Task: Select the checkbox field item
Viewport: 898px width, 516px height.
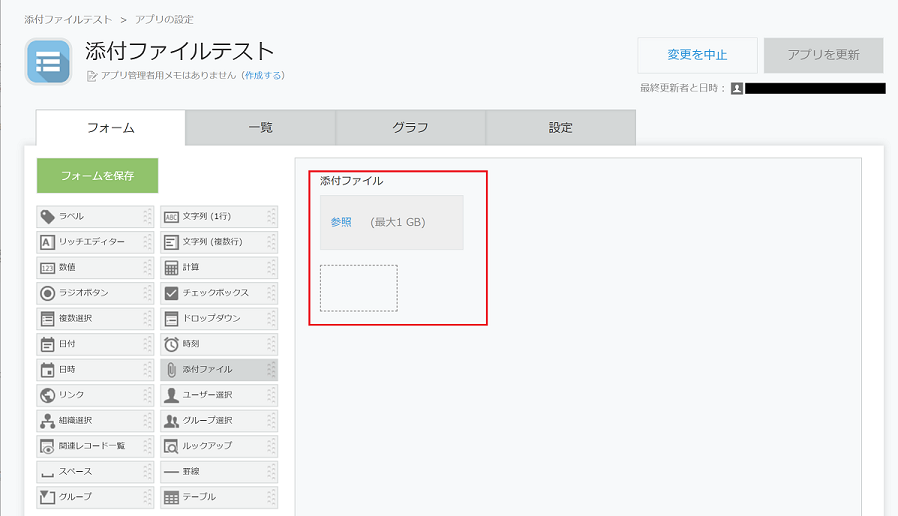Action: coord(217,293)
